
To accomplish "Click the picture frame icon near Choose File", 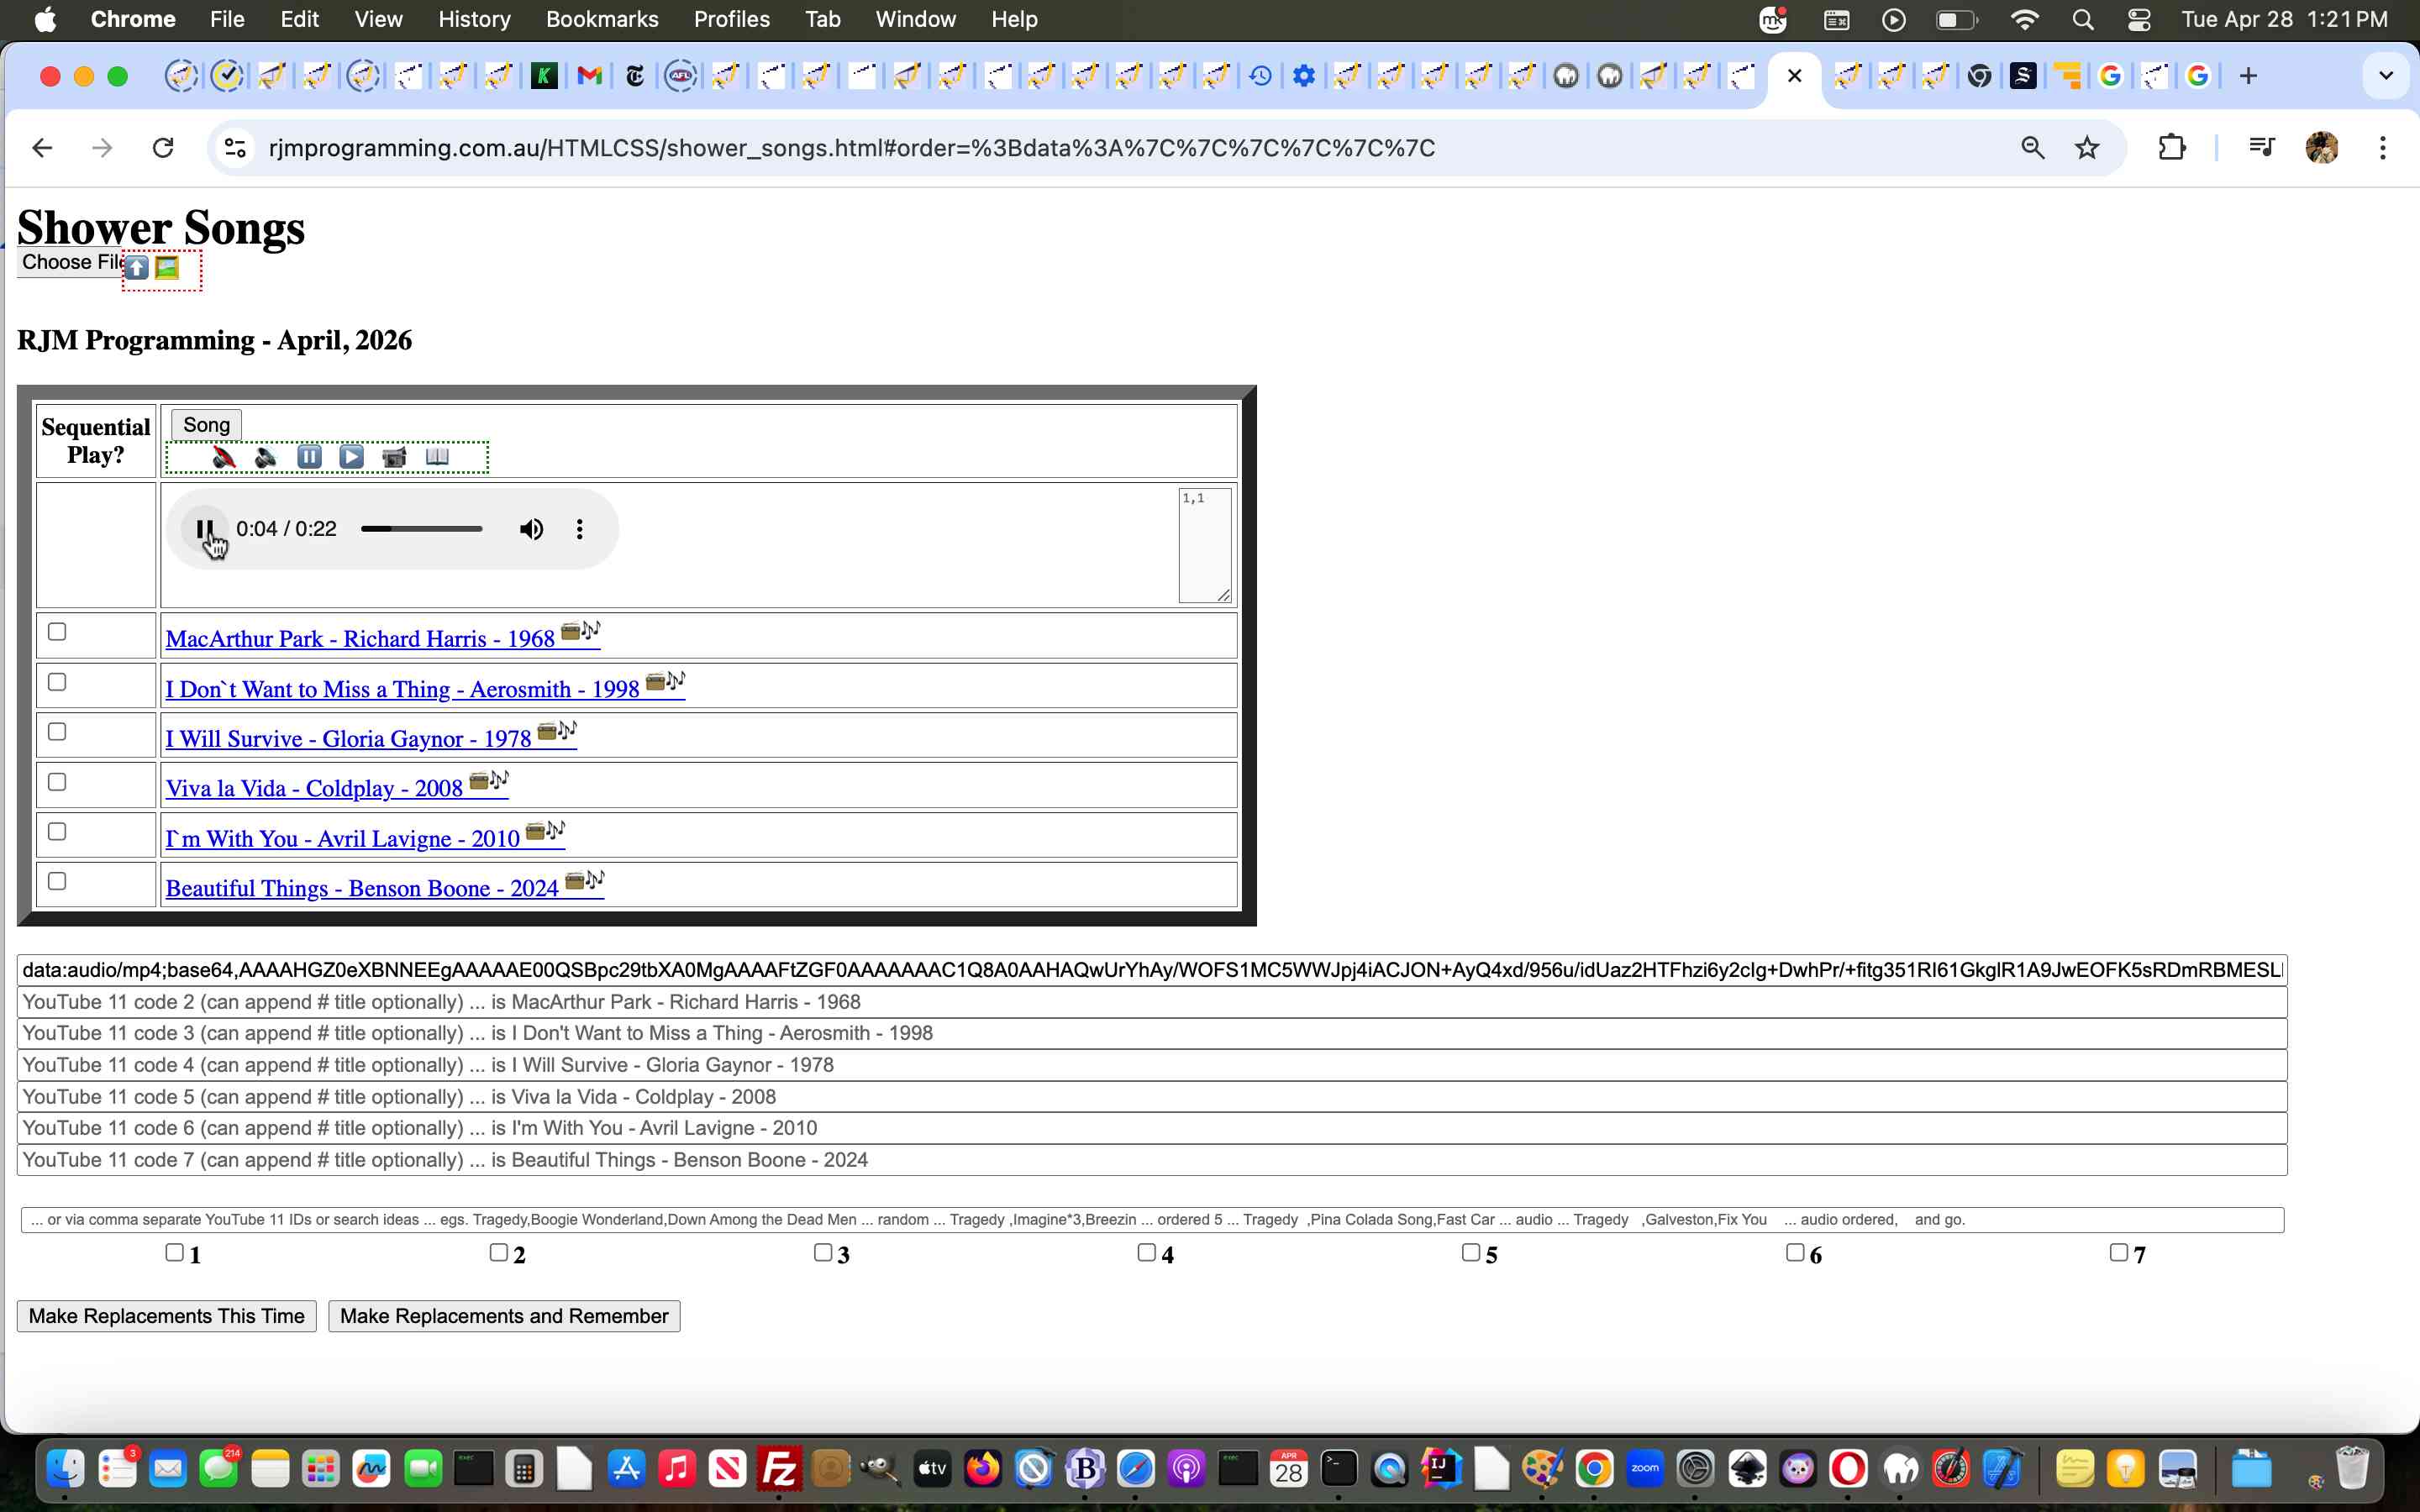I will [x=166, y=267].
